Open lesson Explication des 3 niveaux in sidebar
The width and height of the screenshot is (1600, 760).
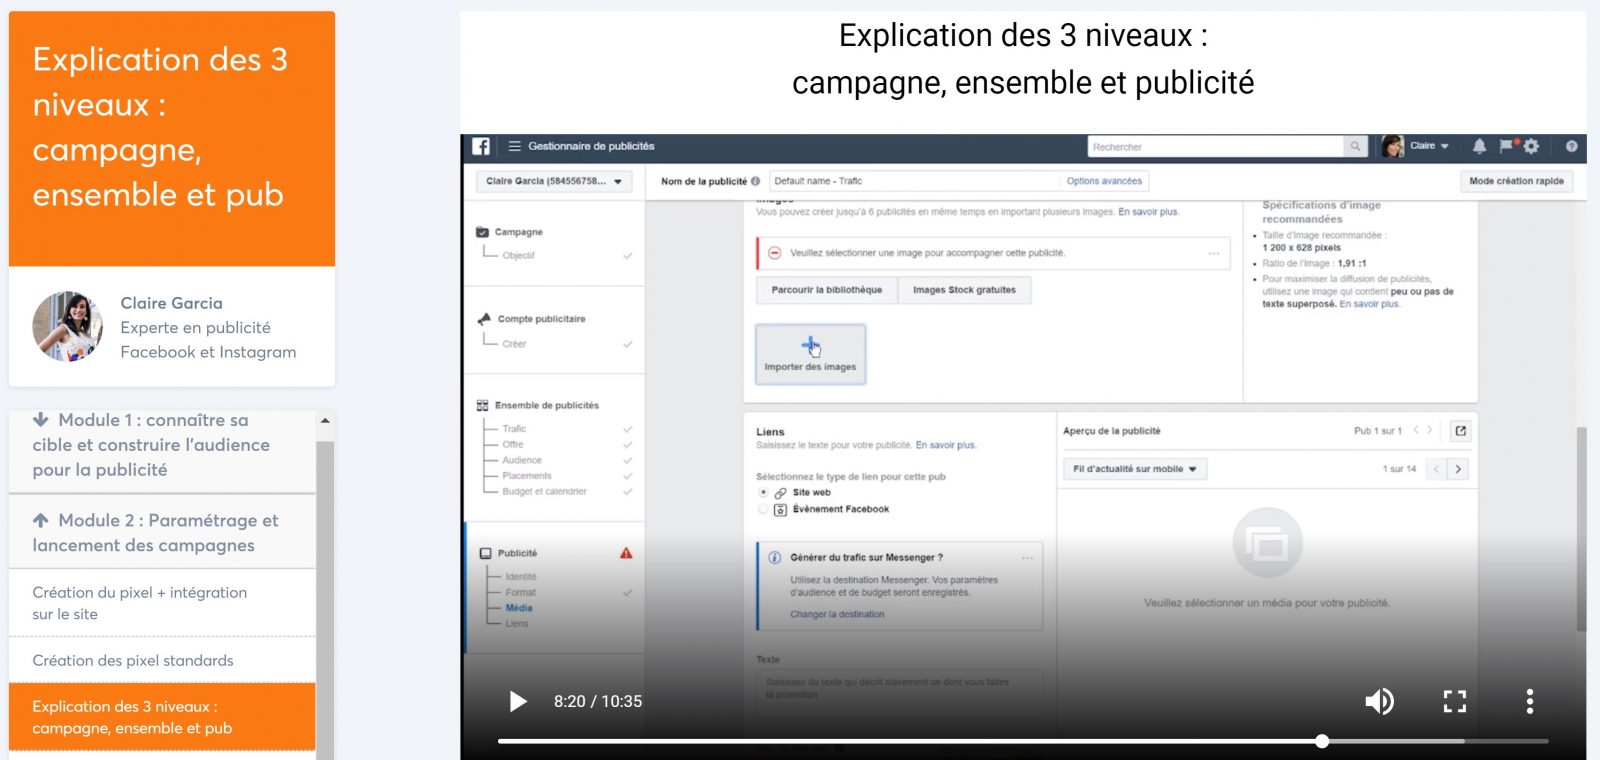click(162, 717)
